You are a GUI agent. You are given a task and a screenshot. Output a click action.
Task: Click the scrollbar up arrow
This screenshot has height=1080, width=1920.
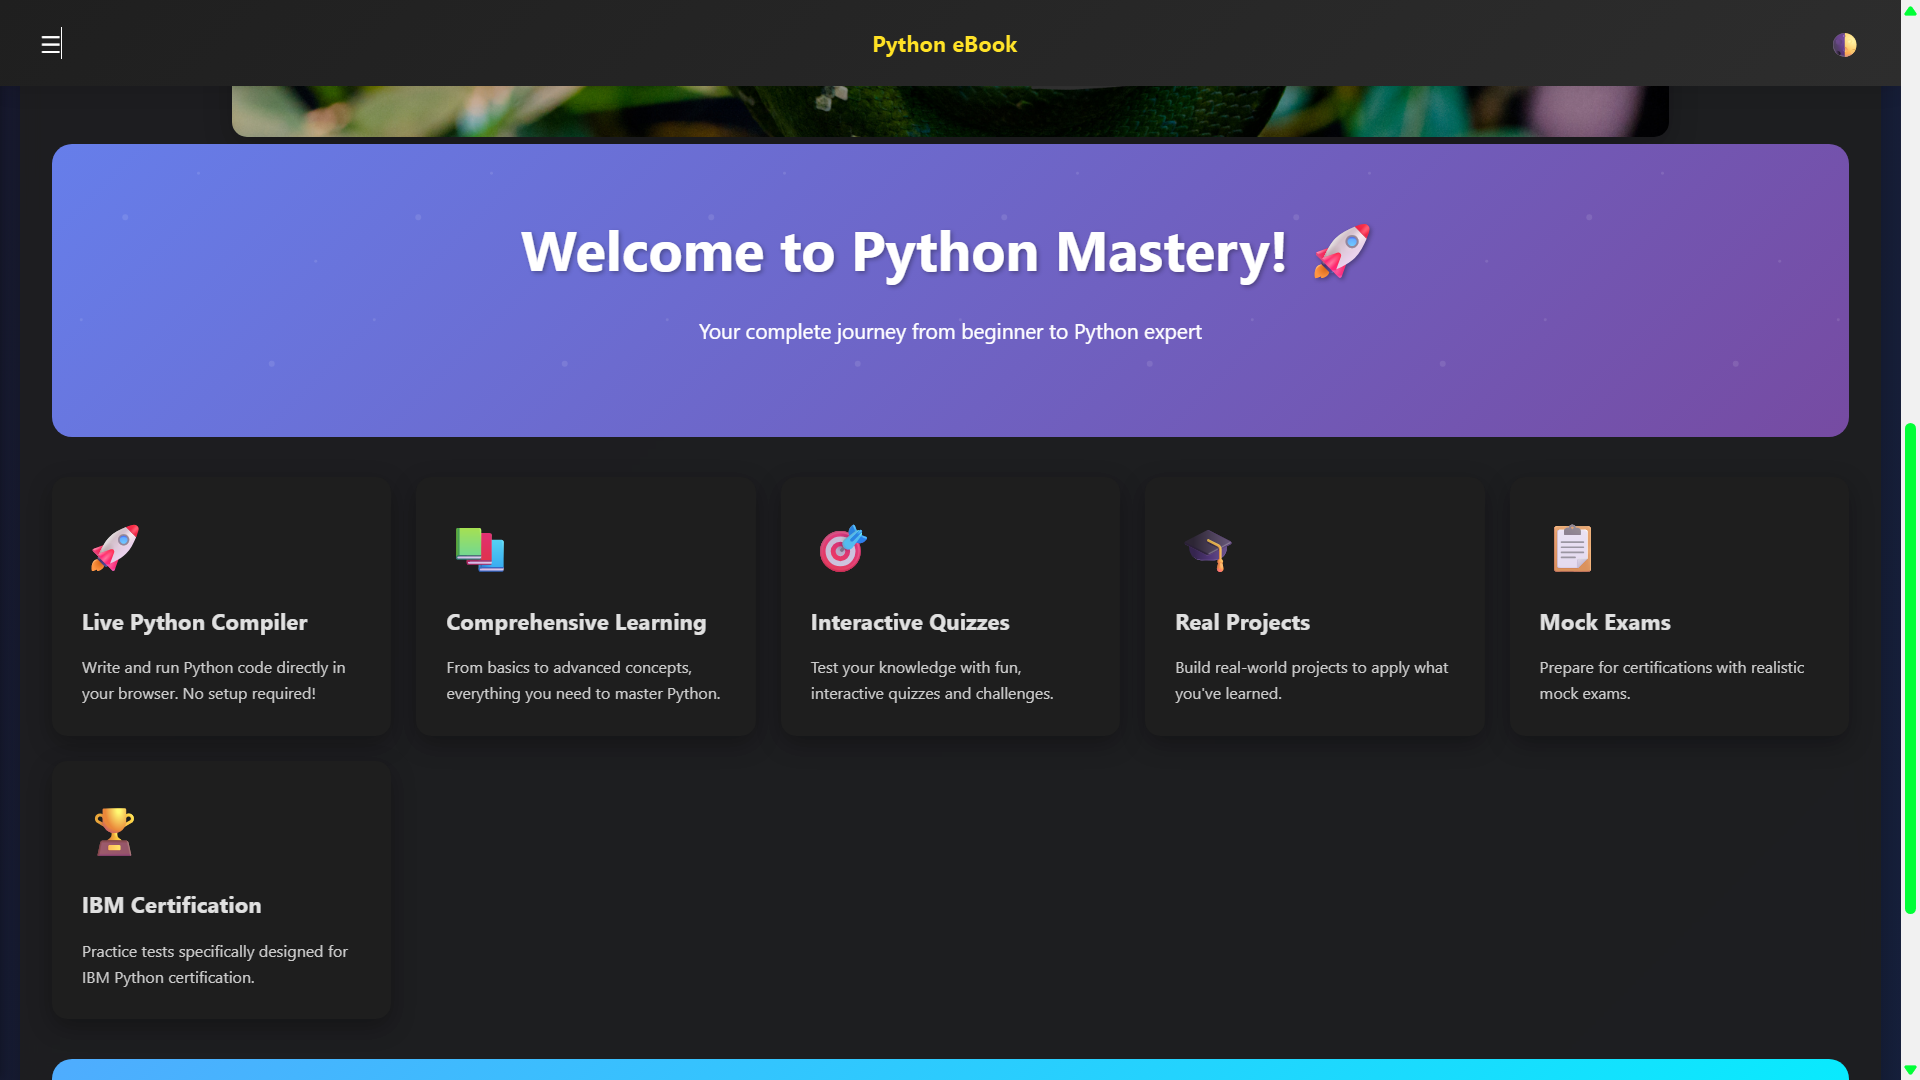[1910, 11]
